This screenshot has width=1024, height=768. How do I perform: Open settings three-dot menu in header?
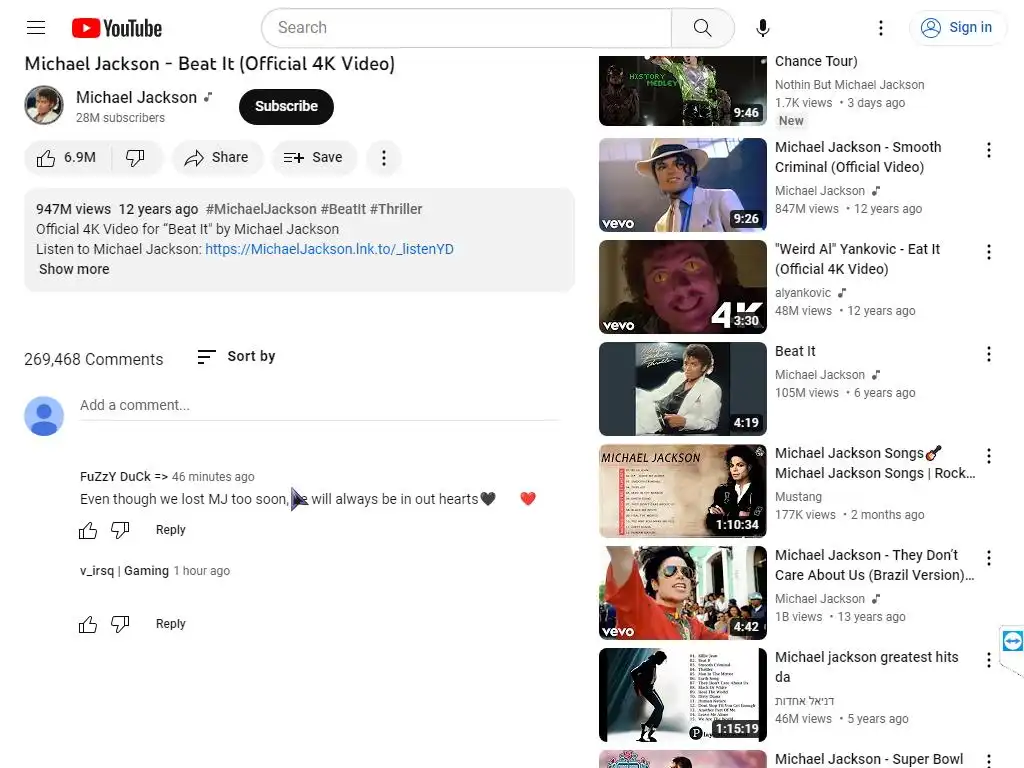[x=880, y=27]
